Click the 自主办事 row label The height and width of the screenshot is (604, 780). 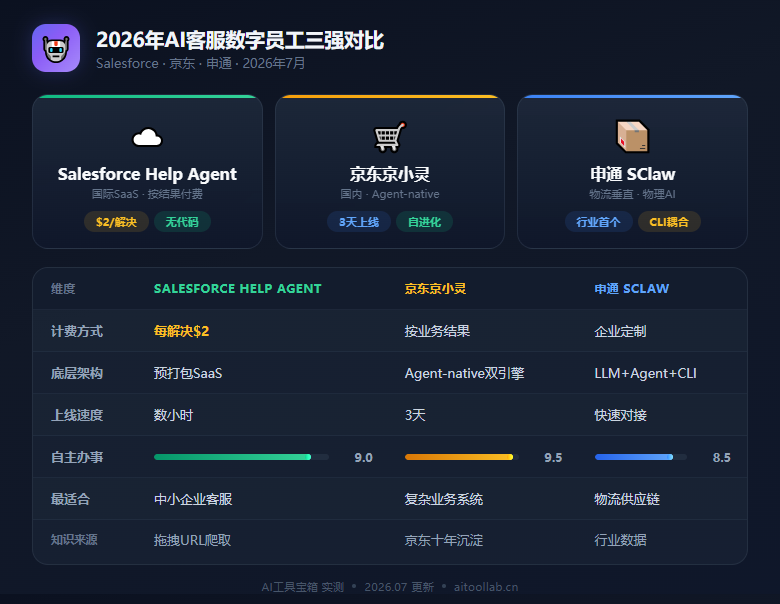(x=77, y=457)
